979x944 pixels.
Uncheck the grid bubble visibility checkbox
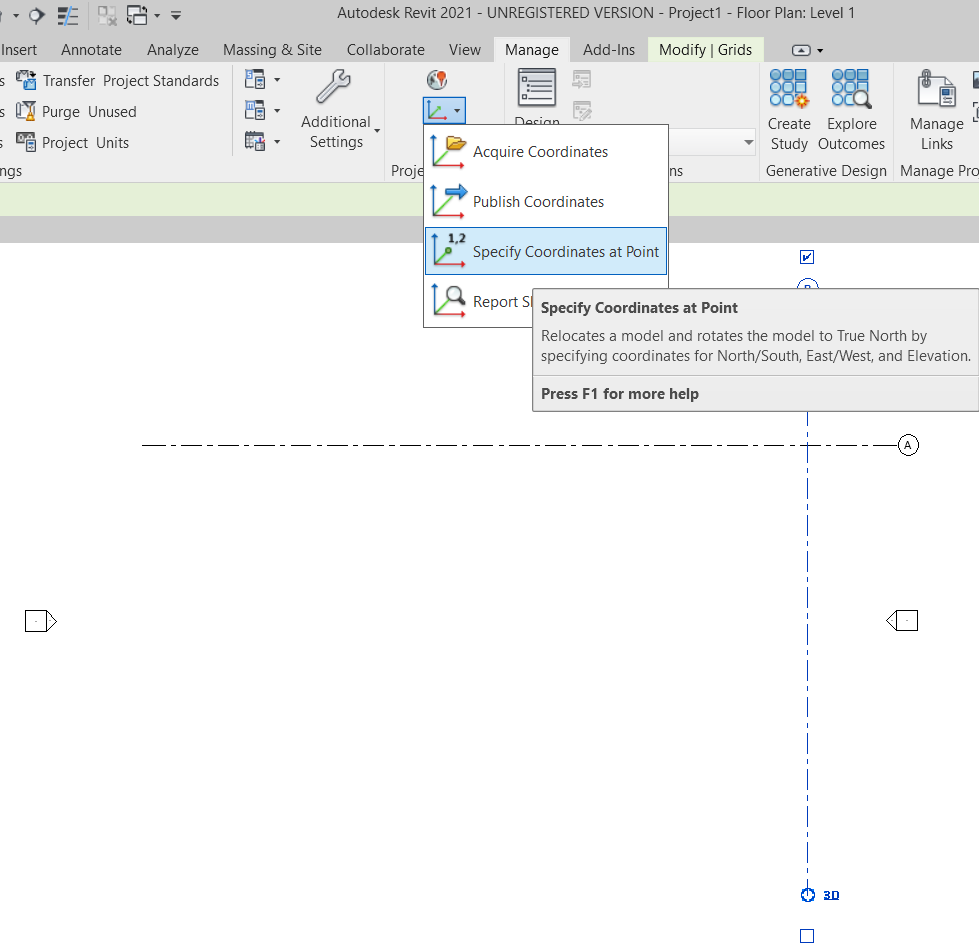tap(807, 257)
